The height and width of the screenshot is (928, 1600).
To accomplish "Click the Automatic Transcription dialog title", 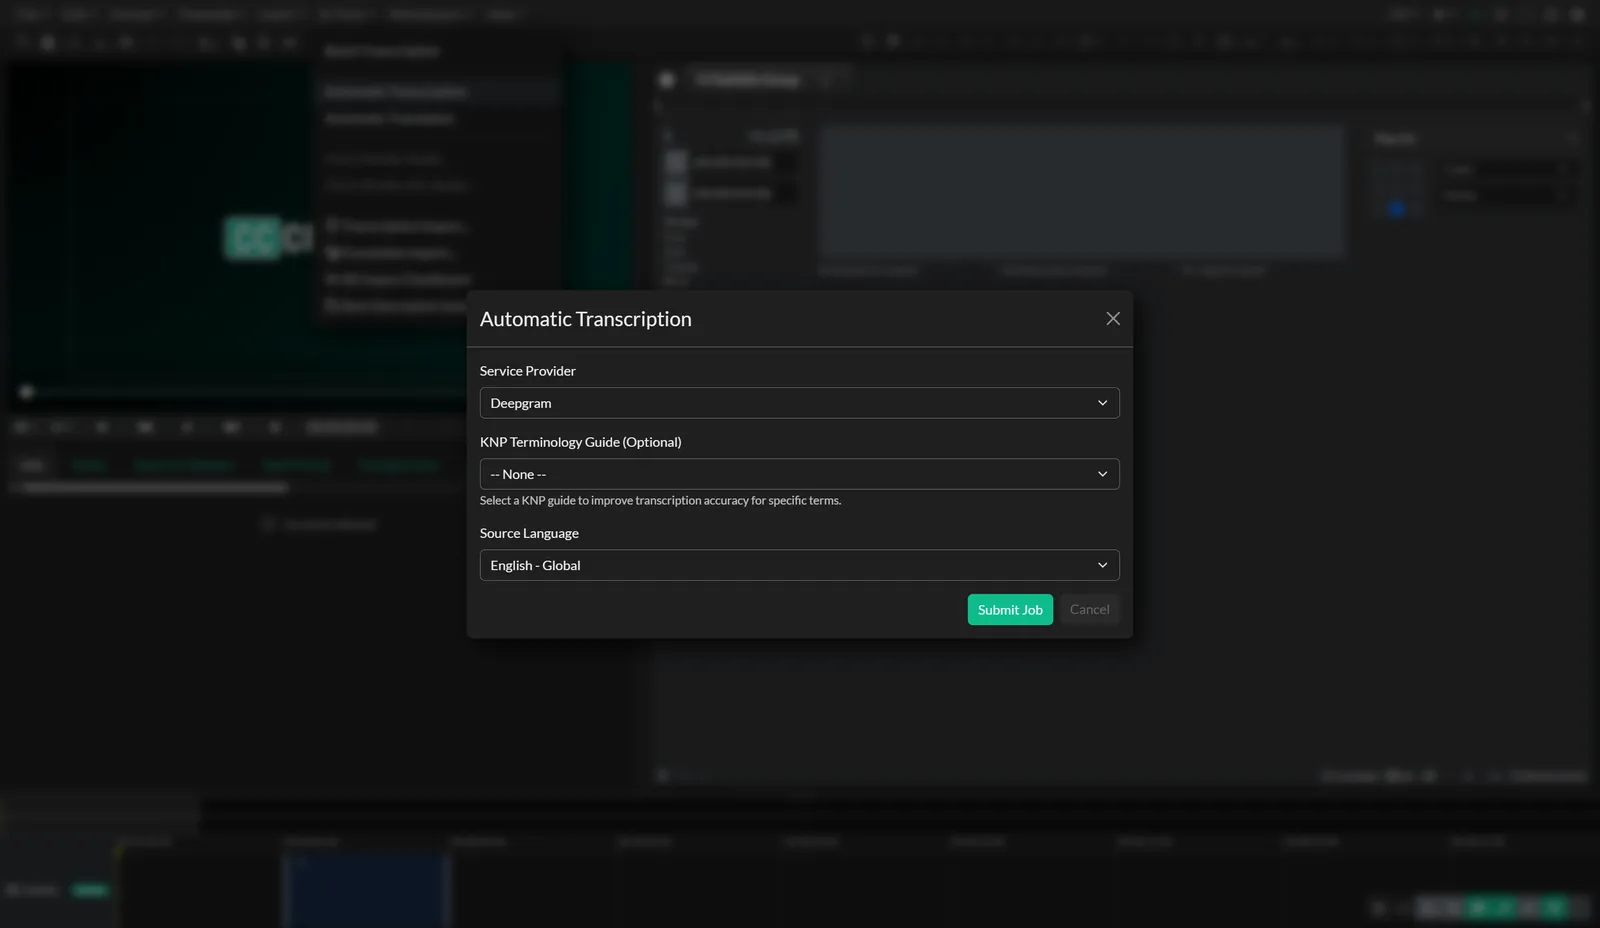I will [x=585, y=319].
